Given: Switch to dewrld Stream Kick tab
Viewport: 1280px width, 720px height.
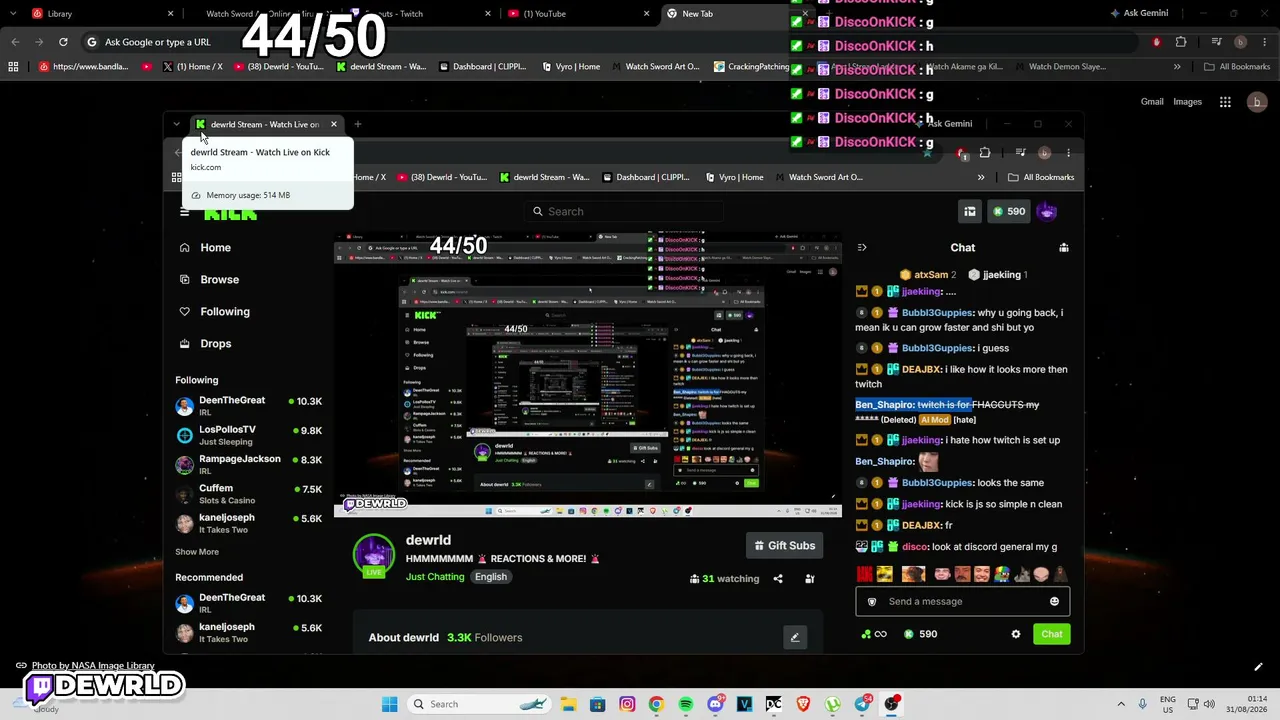Looking at the screenshot, I should point(266,125).
